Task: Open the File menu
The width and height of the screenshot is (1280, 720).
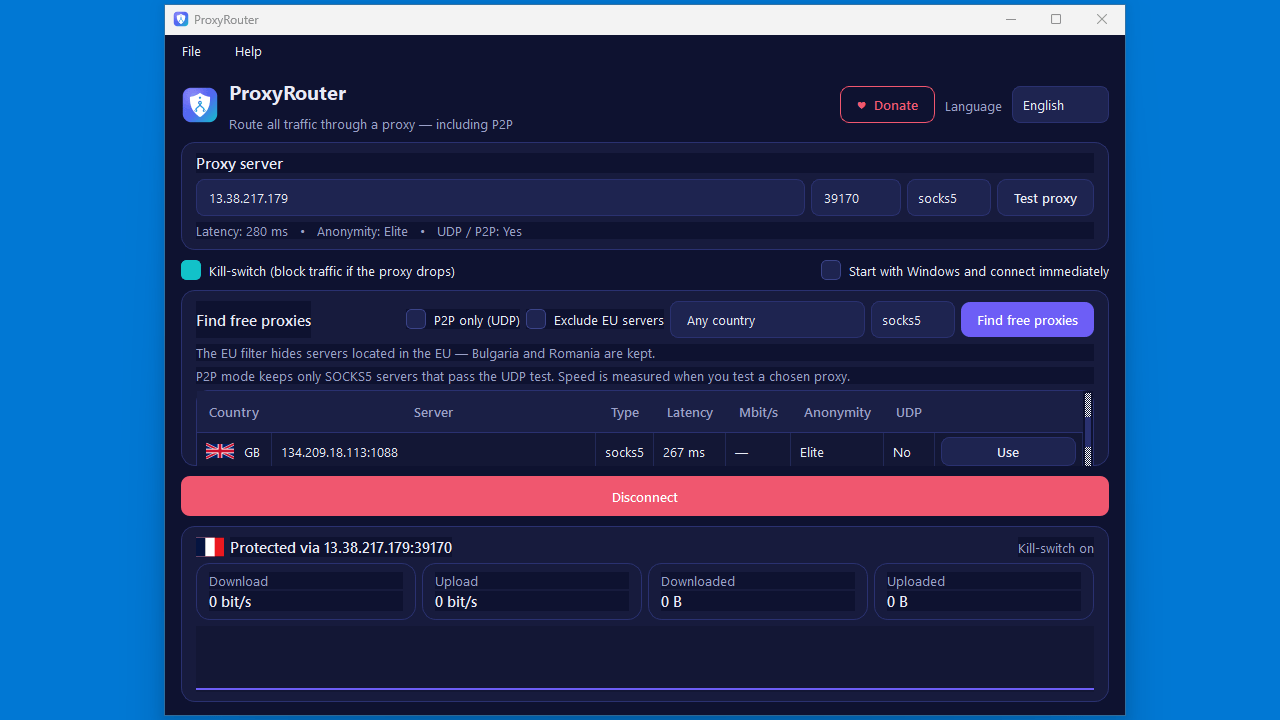Action: [191, 51]
